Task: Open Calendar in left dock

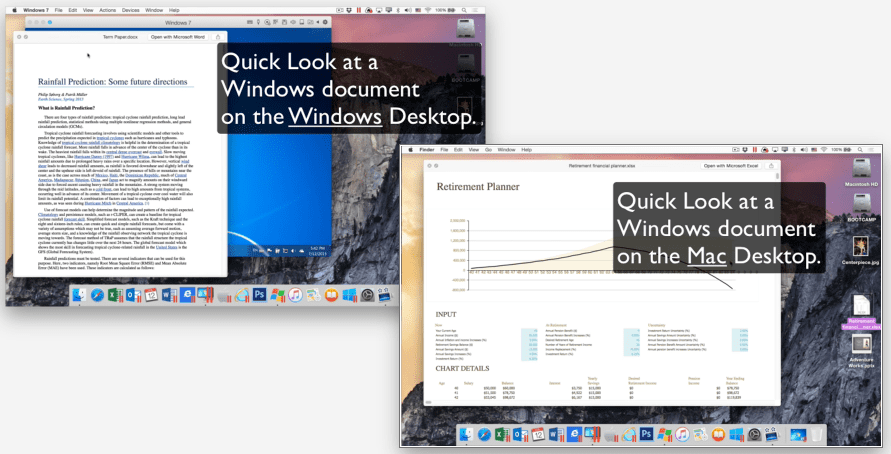Action: (x=151, y=295)
